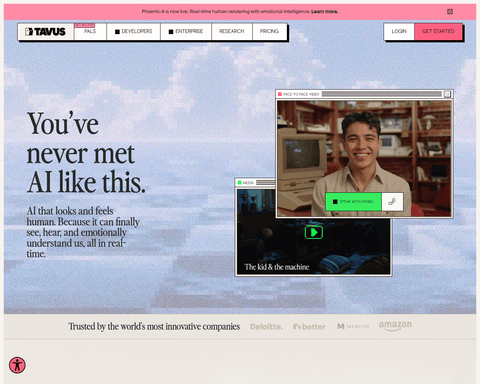Click the "The kid & the machine" caption
This screenshot has width=480, height=384.
click(277, 267)
